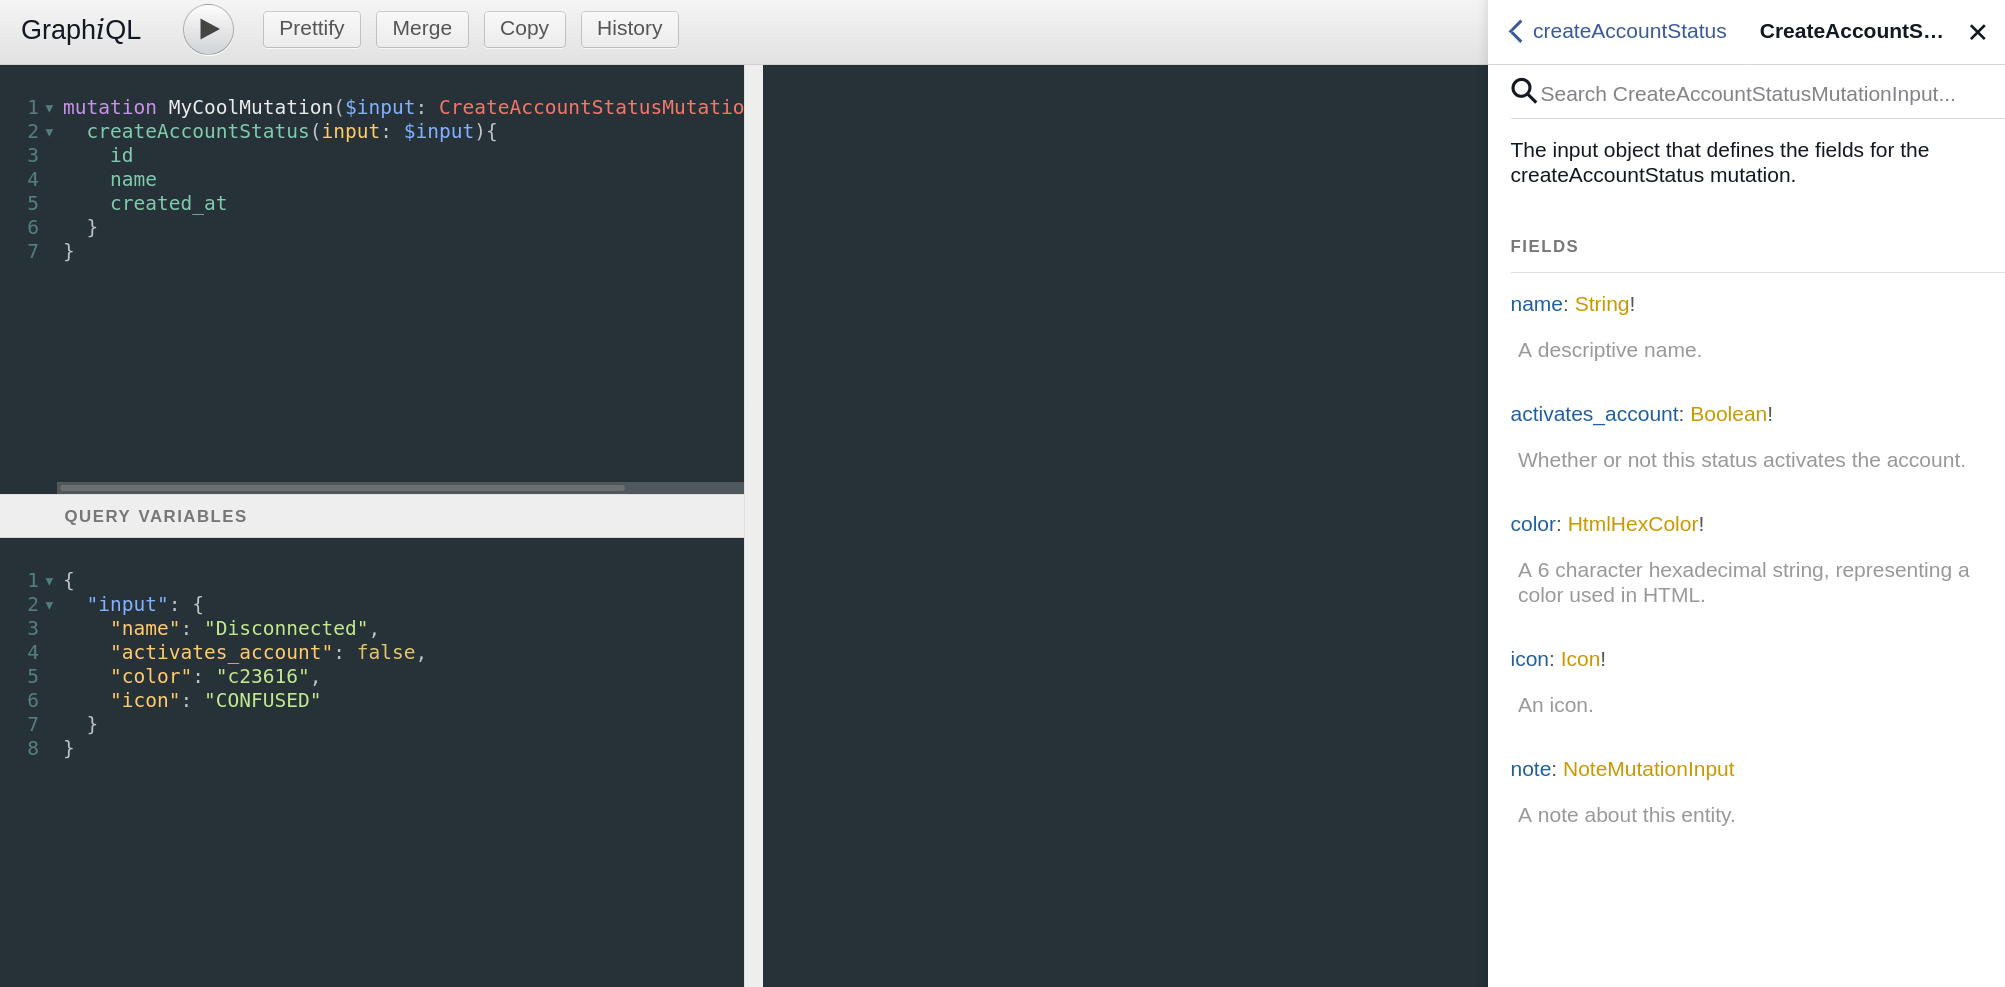The height and width of the screenshot is (987, 2005).
Task: Focus the Search CreateAccountStatusMutationInput field
Action: (1760, 94)
